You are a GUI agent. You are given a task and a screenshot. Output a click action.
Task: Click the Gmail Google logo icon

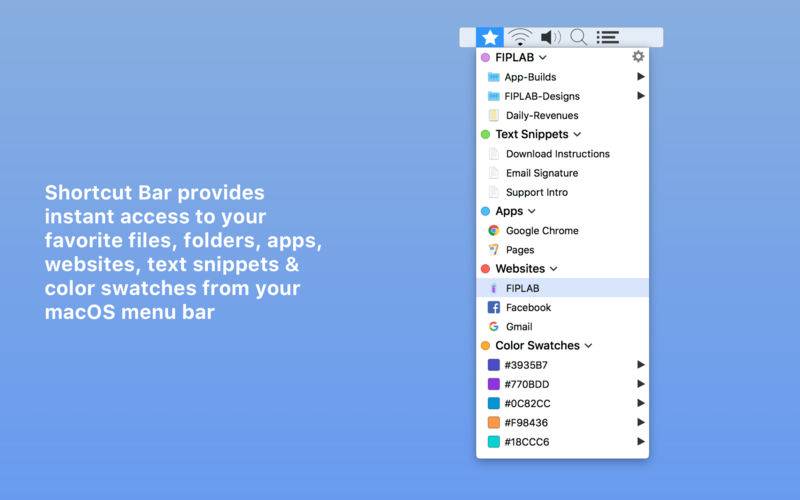point(493,327)
